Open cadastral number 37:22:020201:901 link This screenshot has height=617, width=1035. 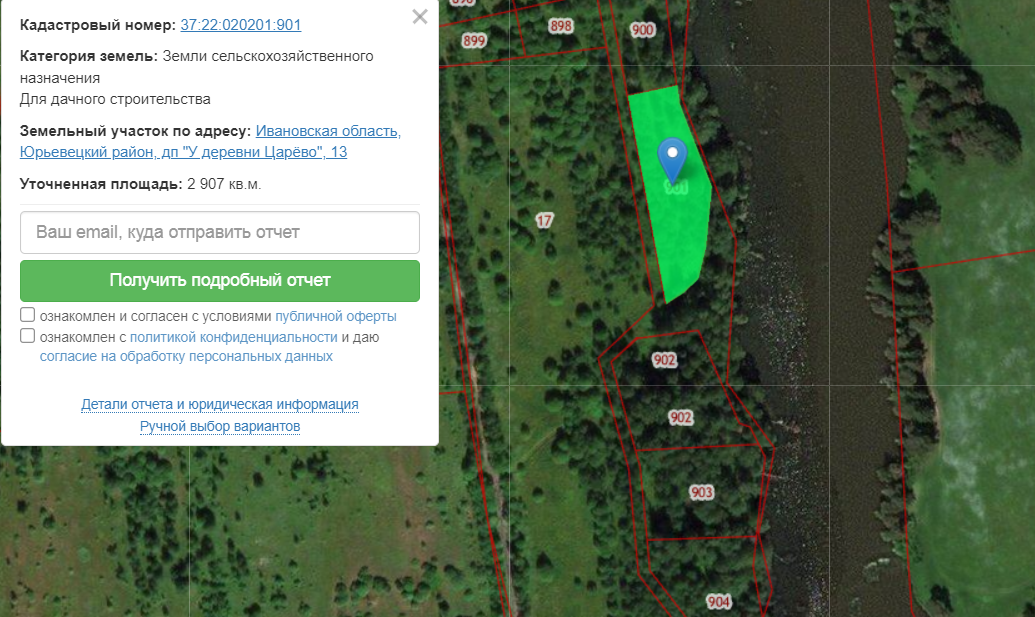(241, 25)
